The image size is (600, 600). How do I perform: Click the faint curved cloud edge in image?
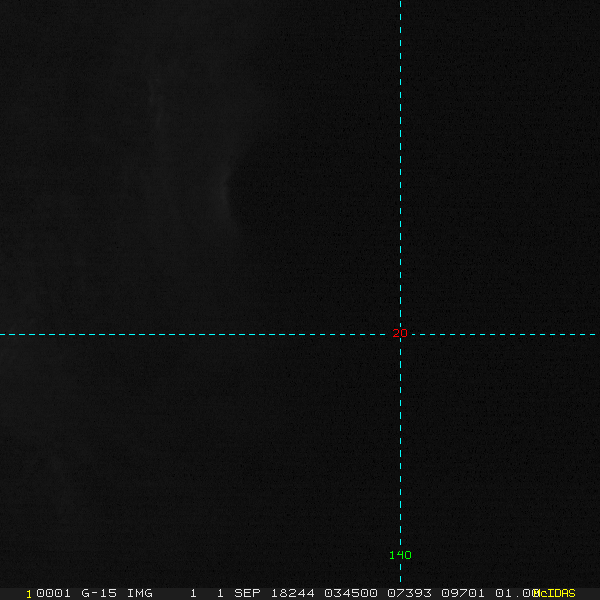click(x=229, y=190)
